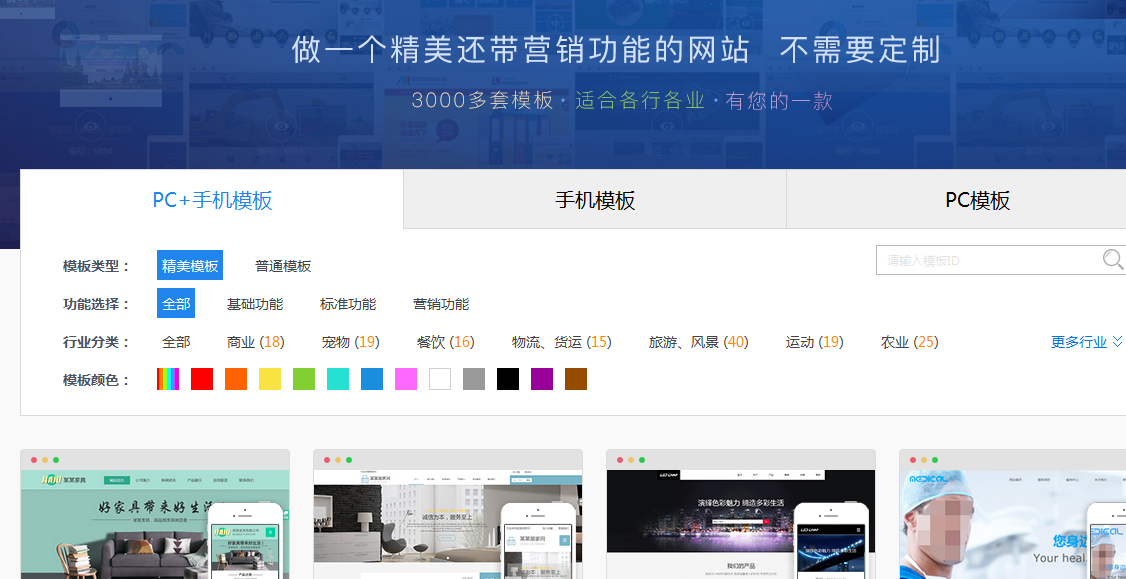Expand 更多行业 industry list
The height and width of the screenshot is (579, 1126).
click(1086, 342)
